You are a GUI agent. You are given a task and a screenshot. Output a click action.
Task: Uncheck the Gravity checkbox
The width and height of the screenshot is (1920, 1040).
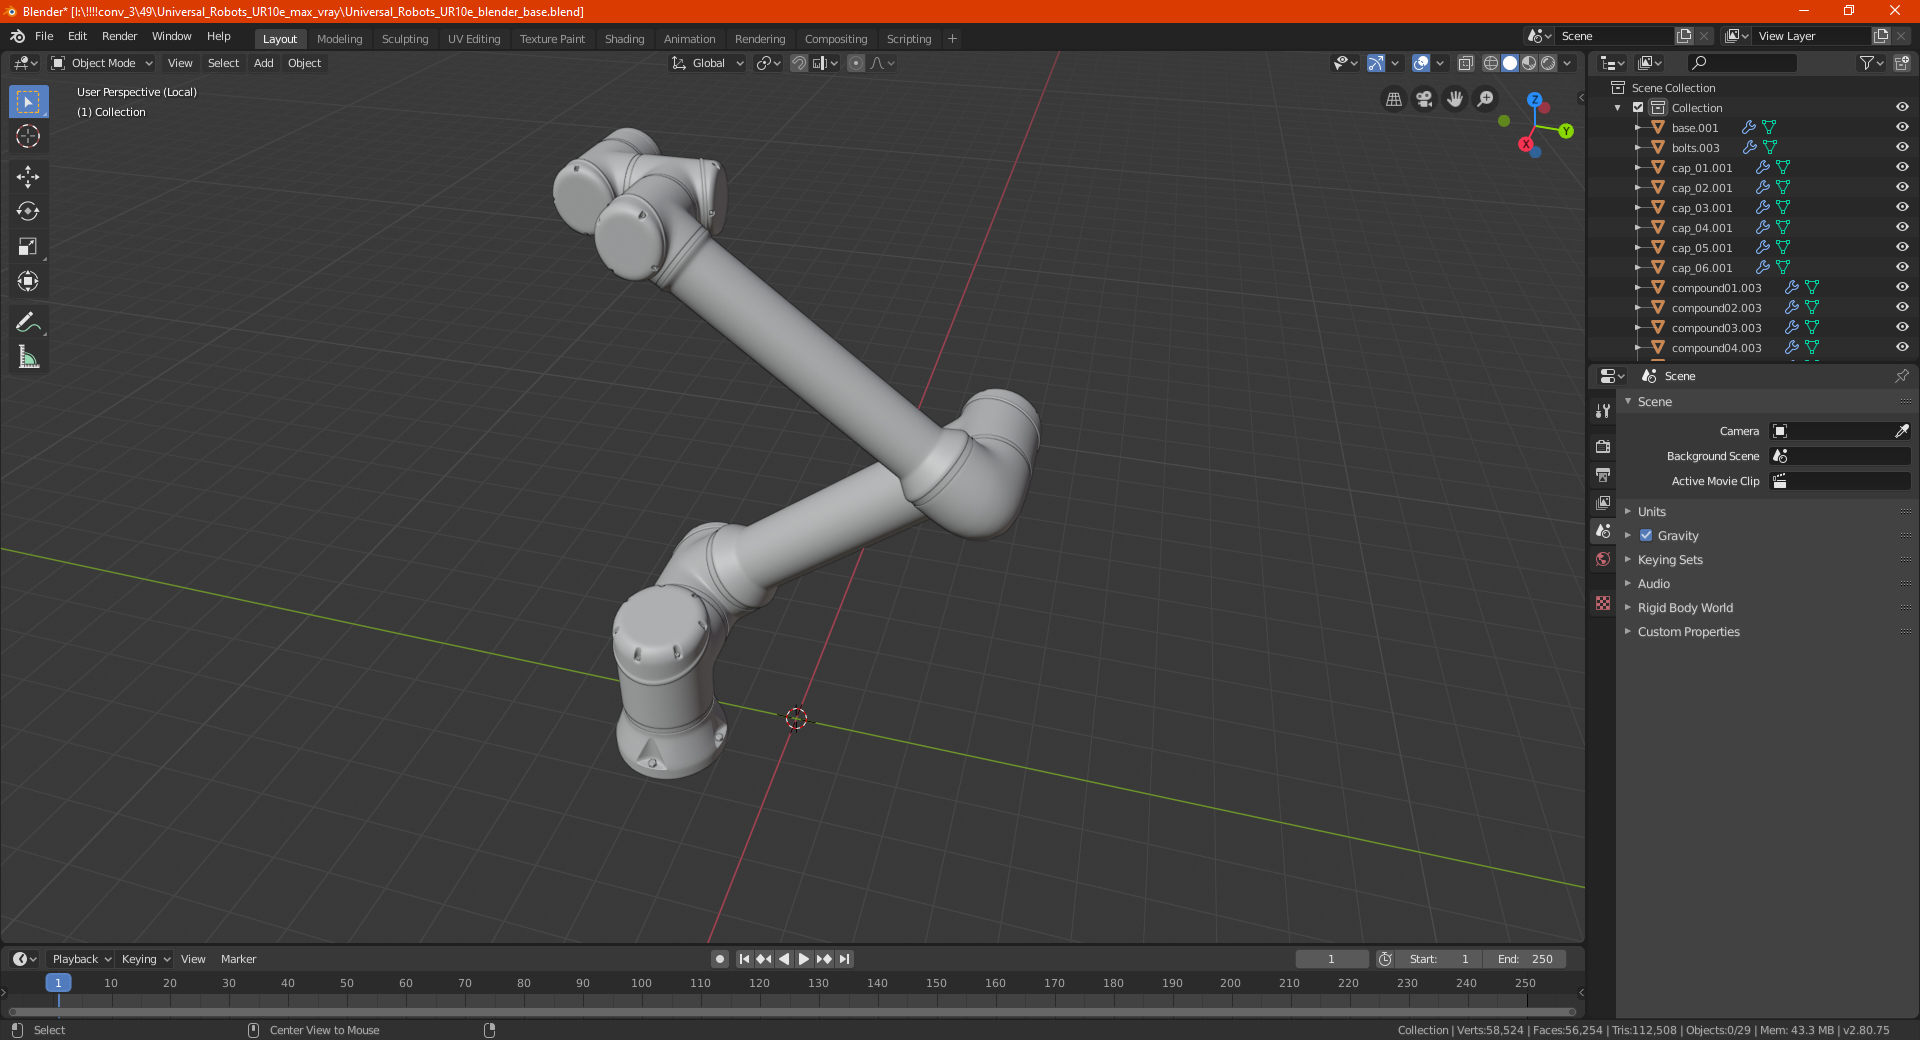1646,536
